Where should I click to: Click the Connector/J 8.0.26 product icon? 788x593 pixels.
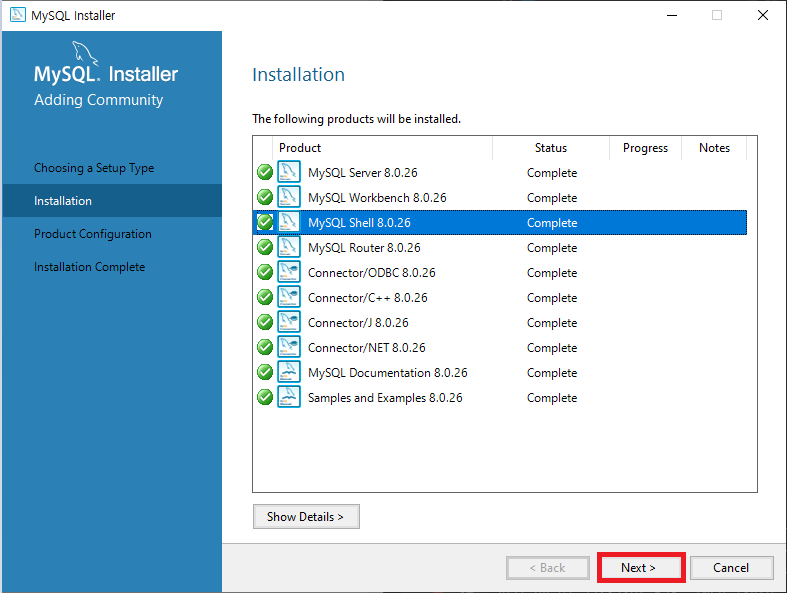click(x=289, y=322)
